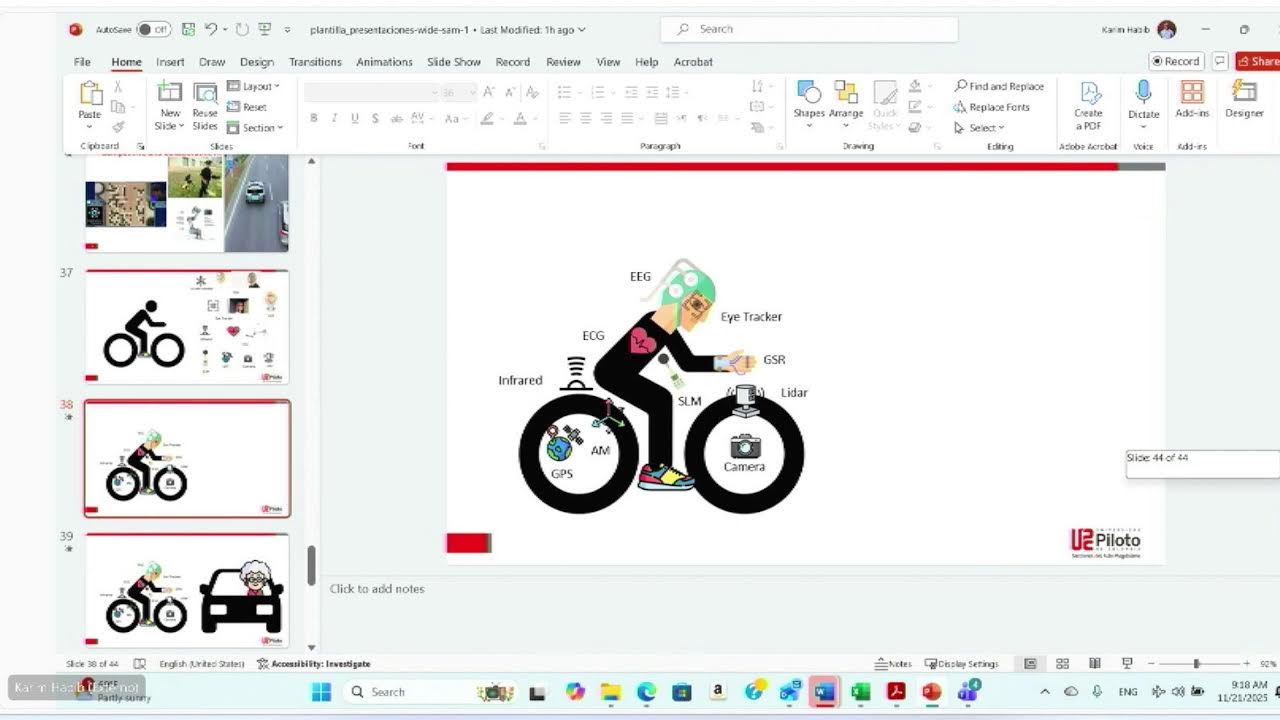Open the Customize Quick Access Toolbar dropdown
This screenshot has height=720, width=1280.
(288, 30)
